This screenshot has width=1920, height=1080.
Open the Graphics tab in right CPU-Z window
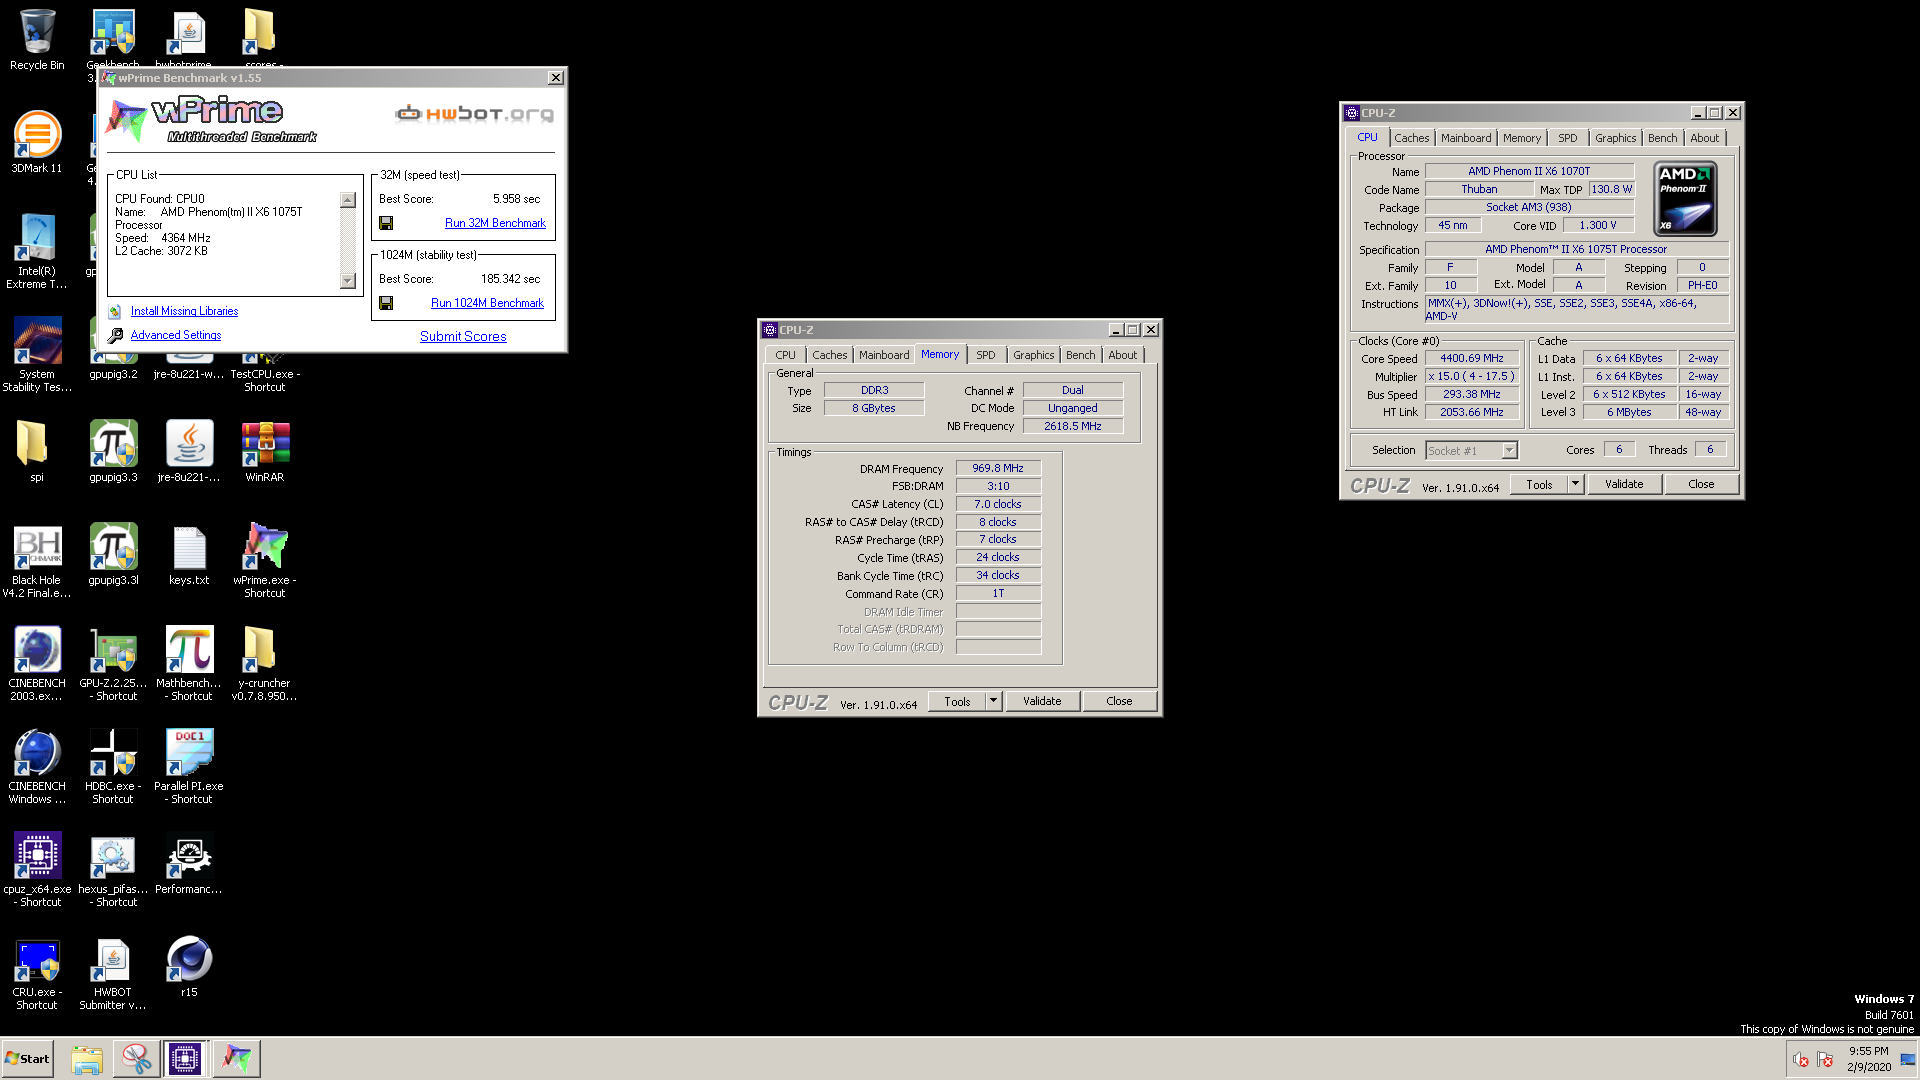point(1615,138)
